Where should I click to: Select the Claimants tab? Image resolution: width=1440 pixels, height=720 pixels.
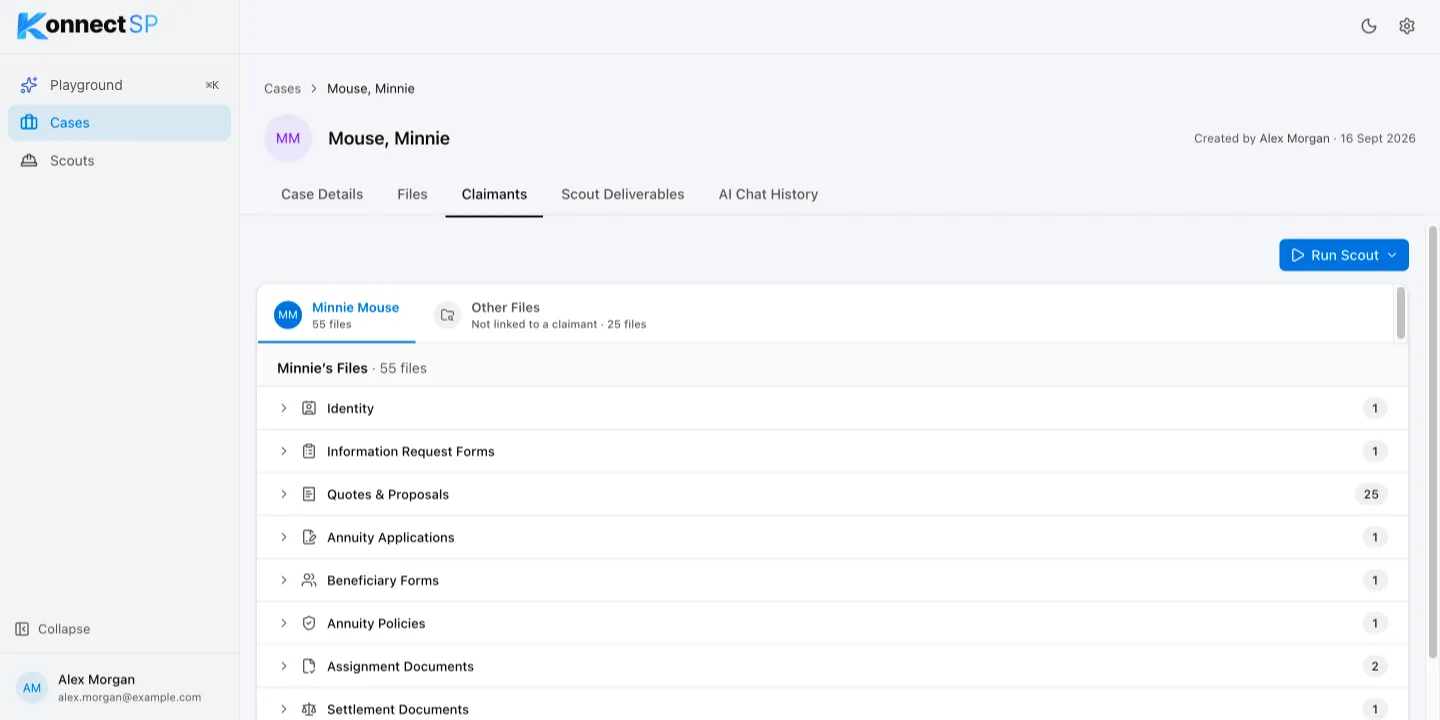coord(494,194)
